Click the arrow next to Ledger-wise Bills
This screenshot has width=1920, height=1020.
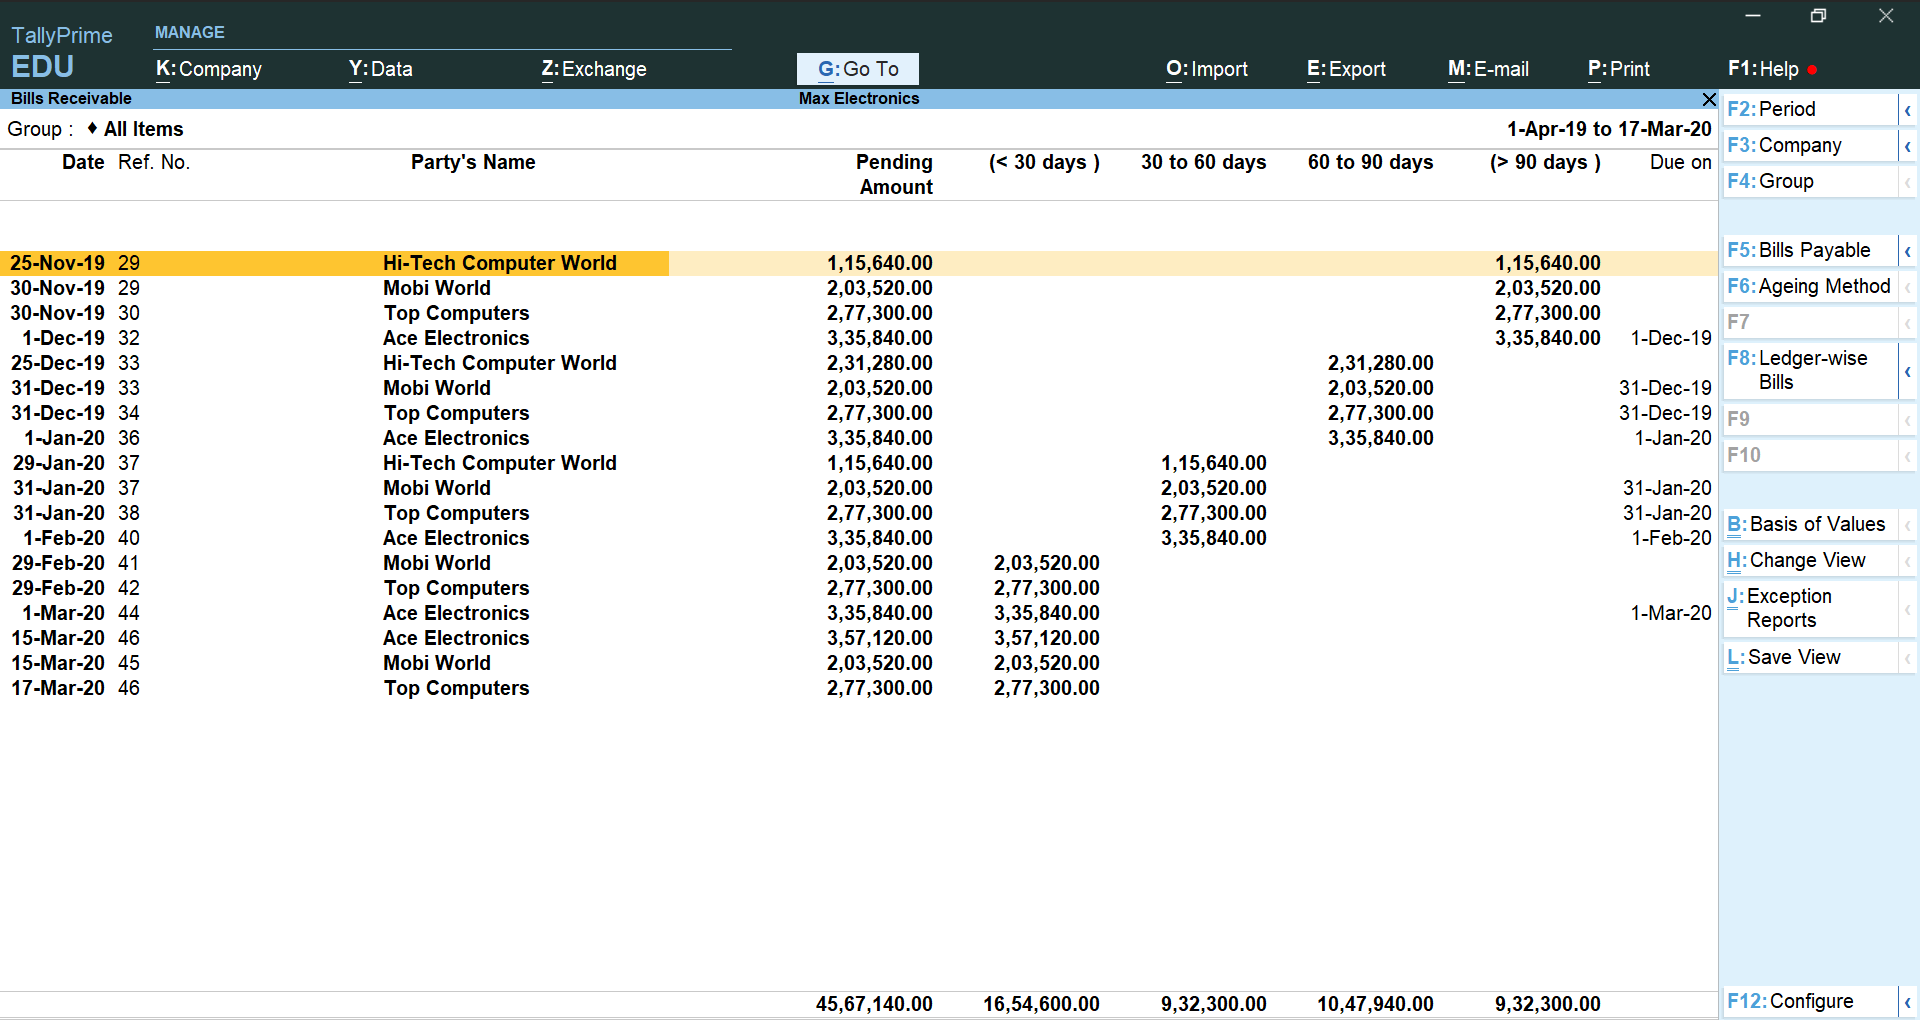(1907, 371)
